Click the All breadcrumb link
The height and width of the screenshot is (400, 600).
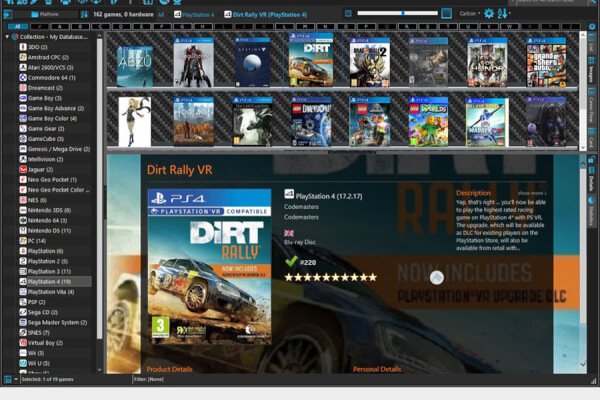pos(161,15)
